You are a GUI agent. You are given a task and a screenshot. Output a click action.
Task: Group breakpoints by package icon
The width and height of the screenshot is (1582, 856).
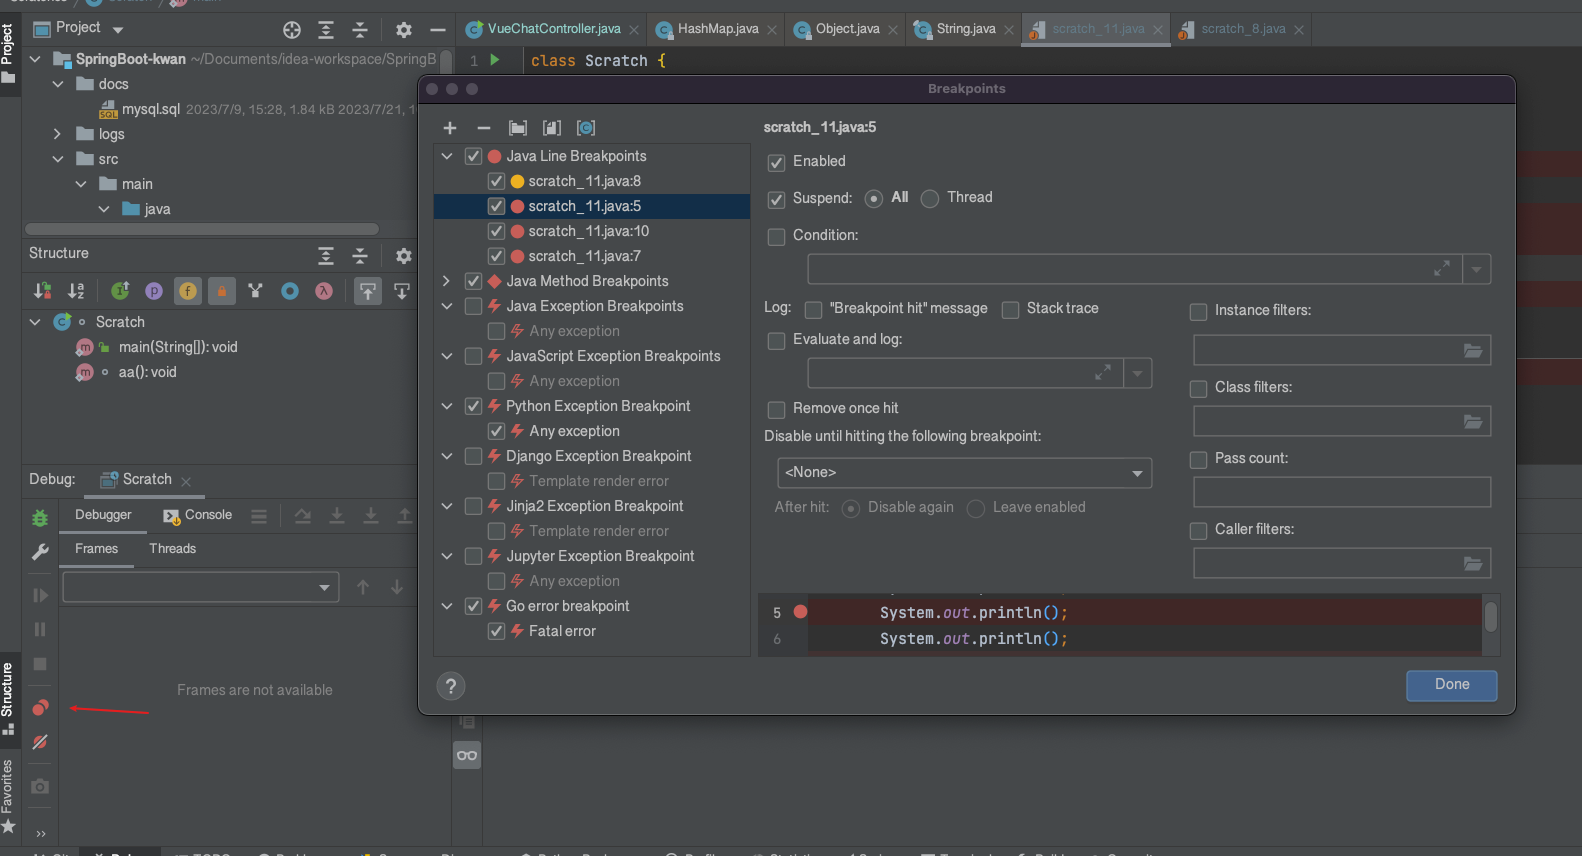click(x=518, y=128)
